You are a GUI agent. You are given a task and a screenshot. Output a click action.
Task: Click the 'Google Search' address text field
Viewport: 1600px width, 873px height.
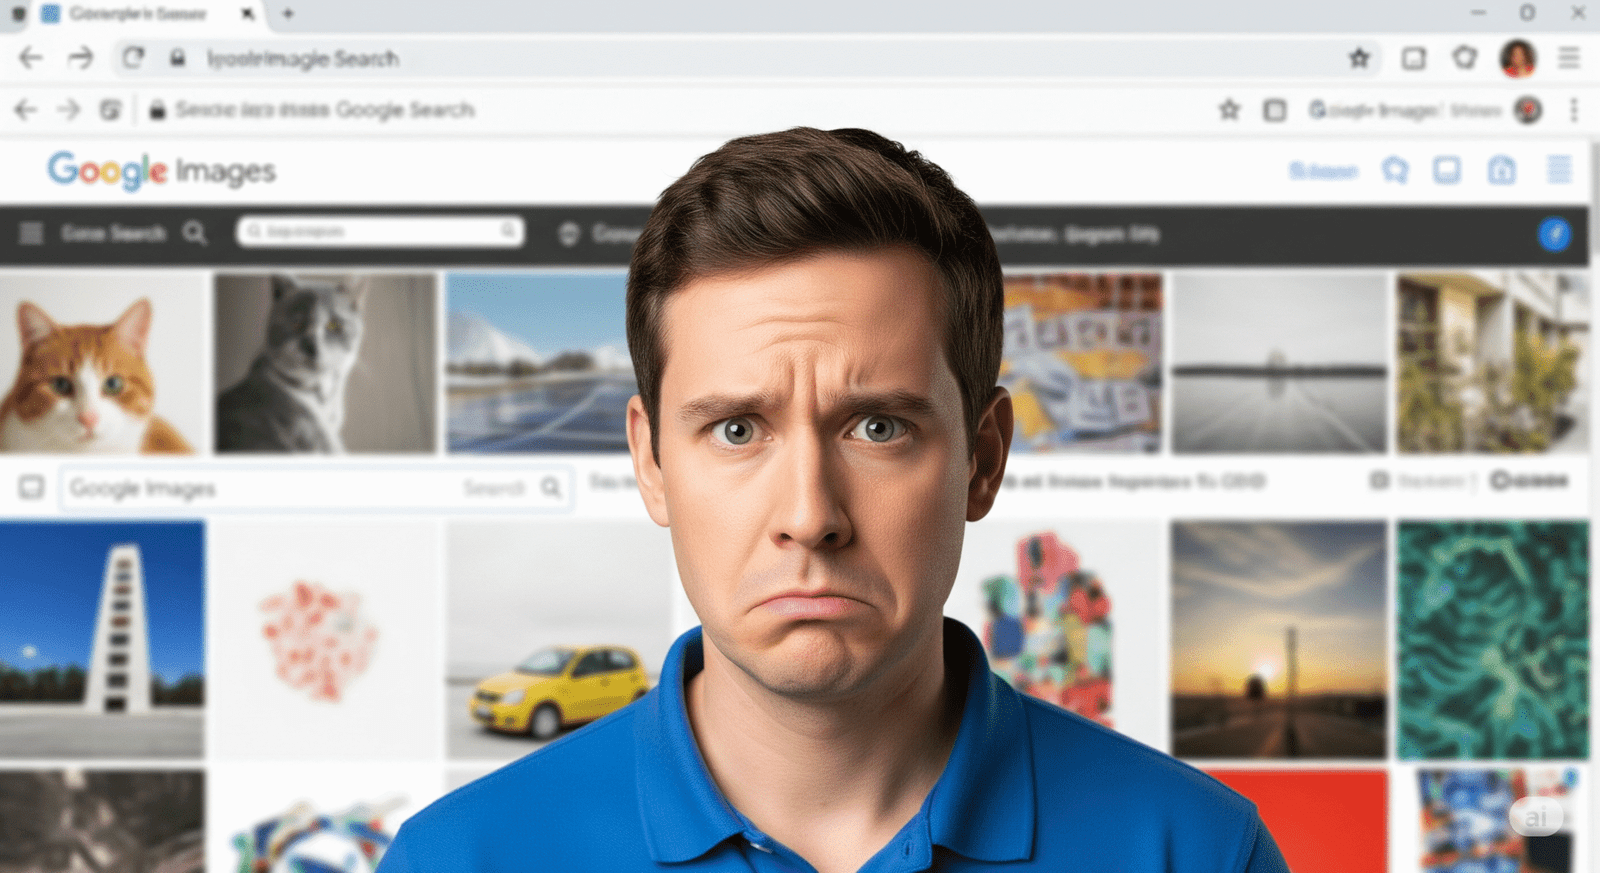pos(324,110)
